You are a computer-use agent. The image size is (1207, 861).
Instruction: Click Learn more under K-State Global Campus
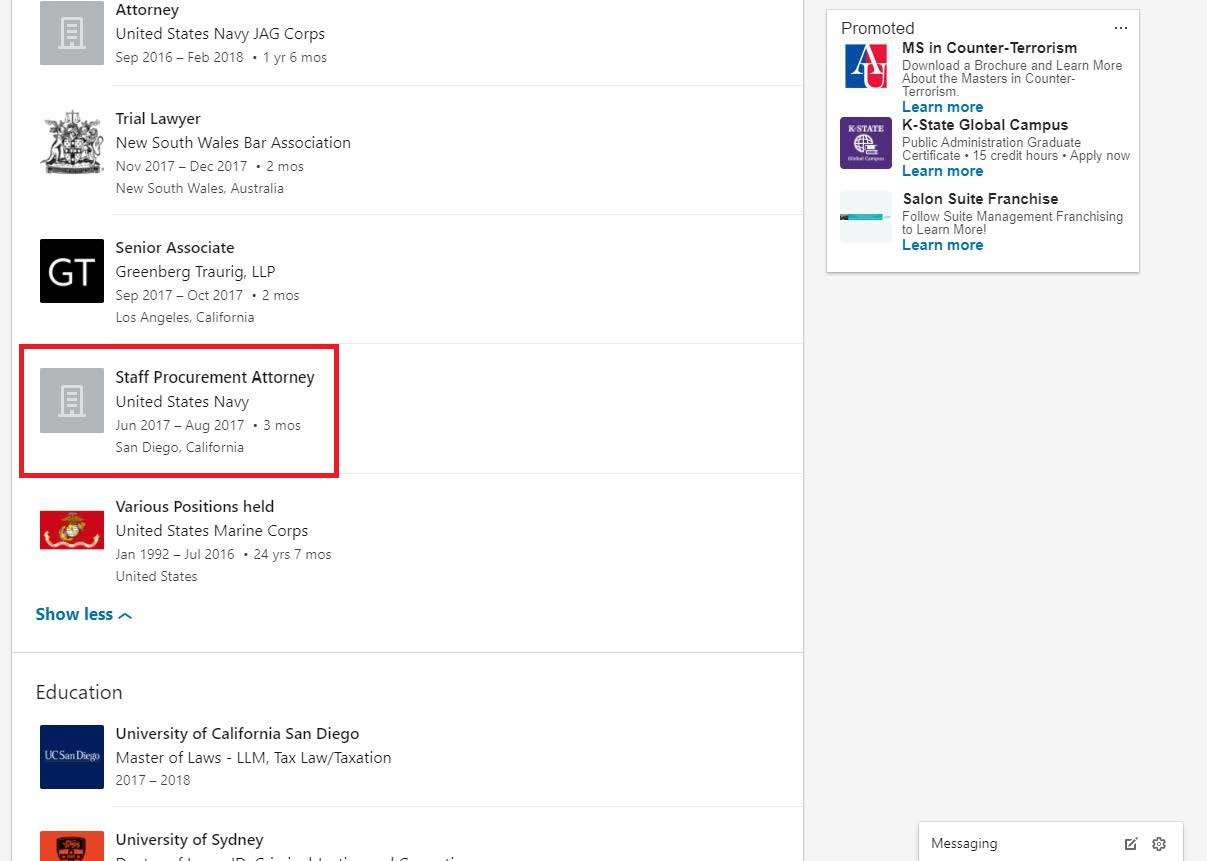point(942,171)
